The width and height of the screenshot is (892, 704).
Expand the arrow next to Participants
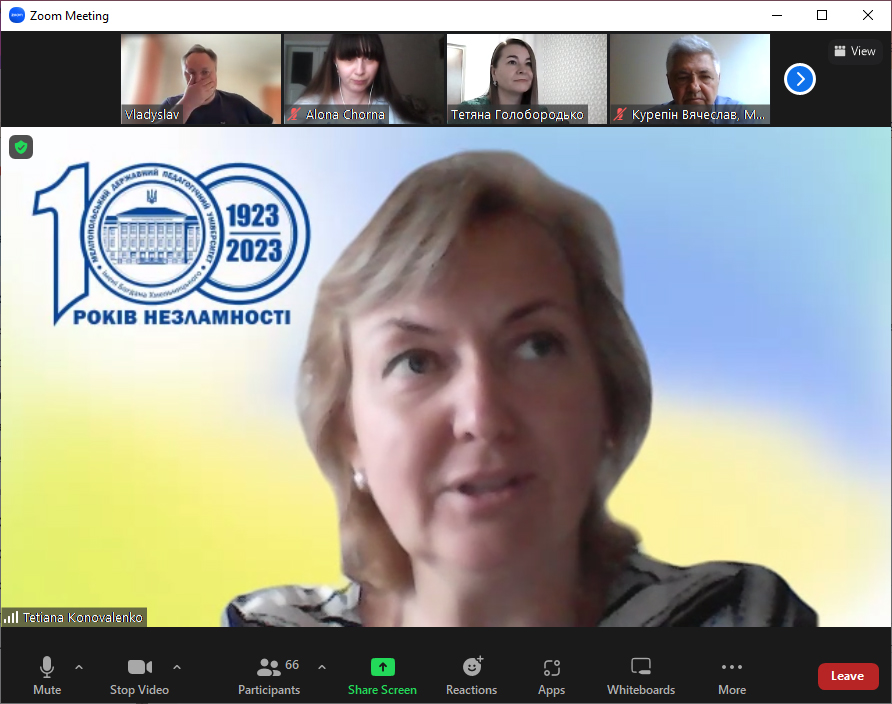(x=322, y=667)
